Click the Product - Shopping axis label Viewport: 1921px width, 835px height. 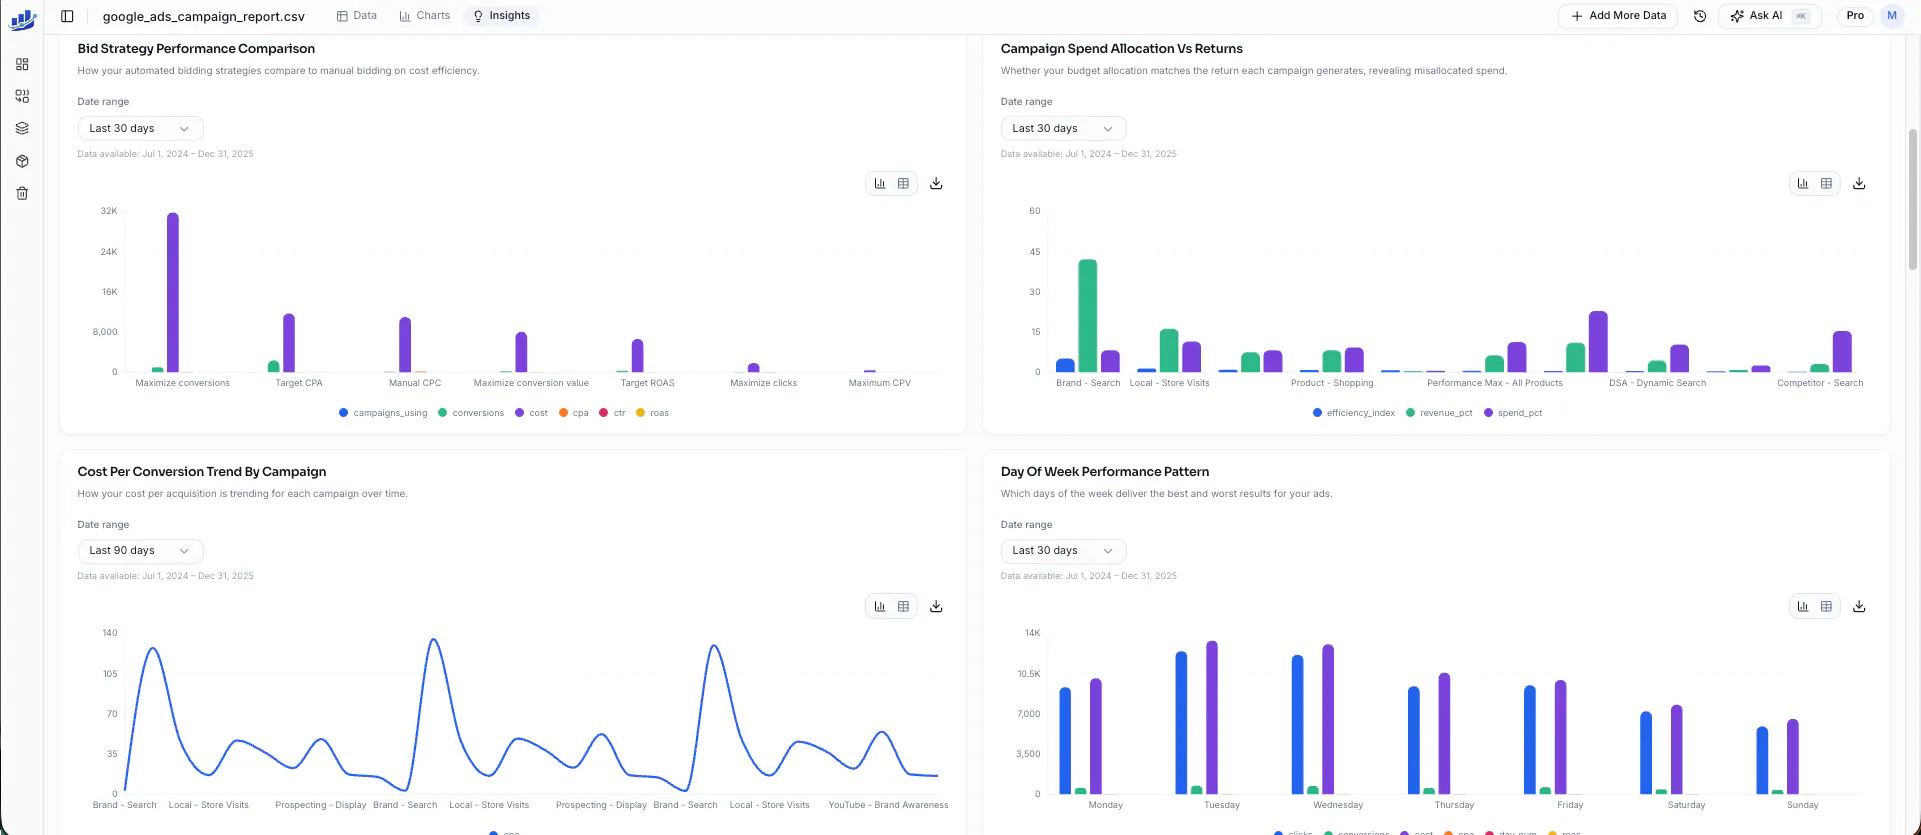click(x=1332, y=383)
